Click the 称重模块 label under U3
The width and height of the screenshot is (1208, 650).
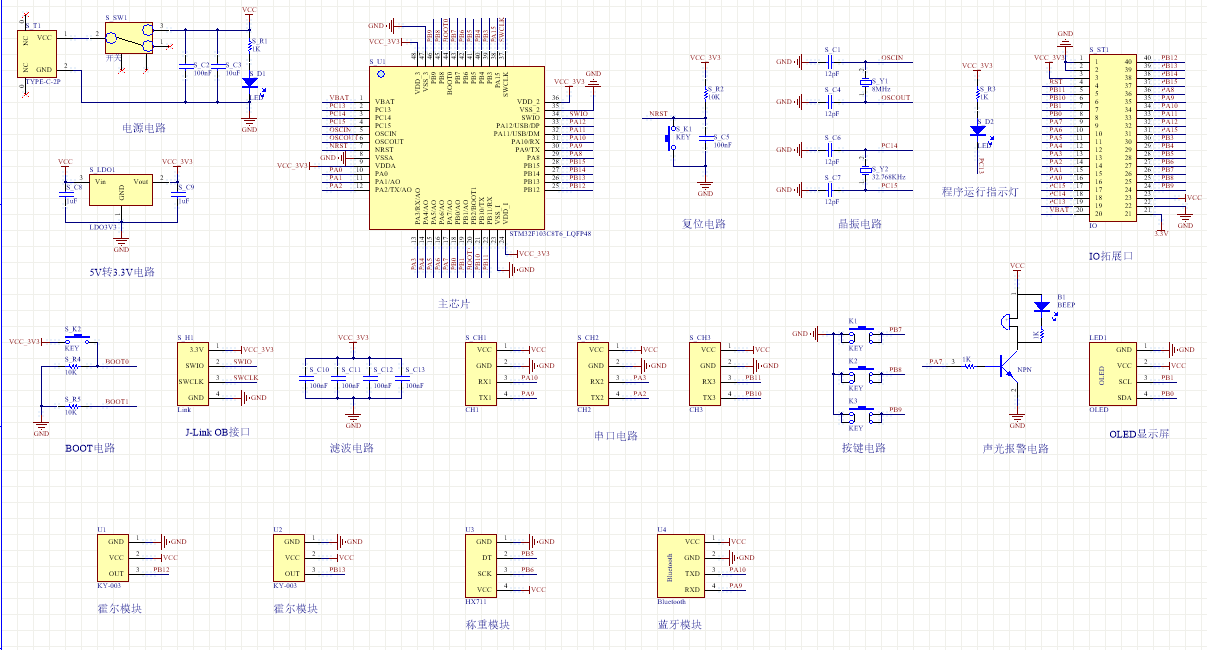(x=487, y=625)
